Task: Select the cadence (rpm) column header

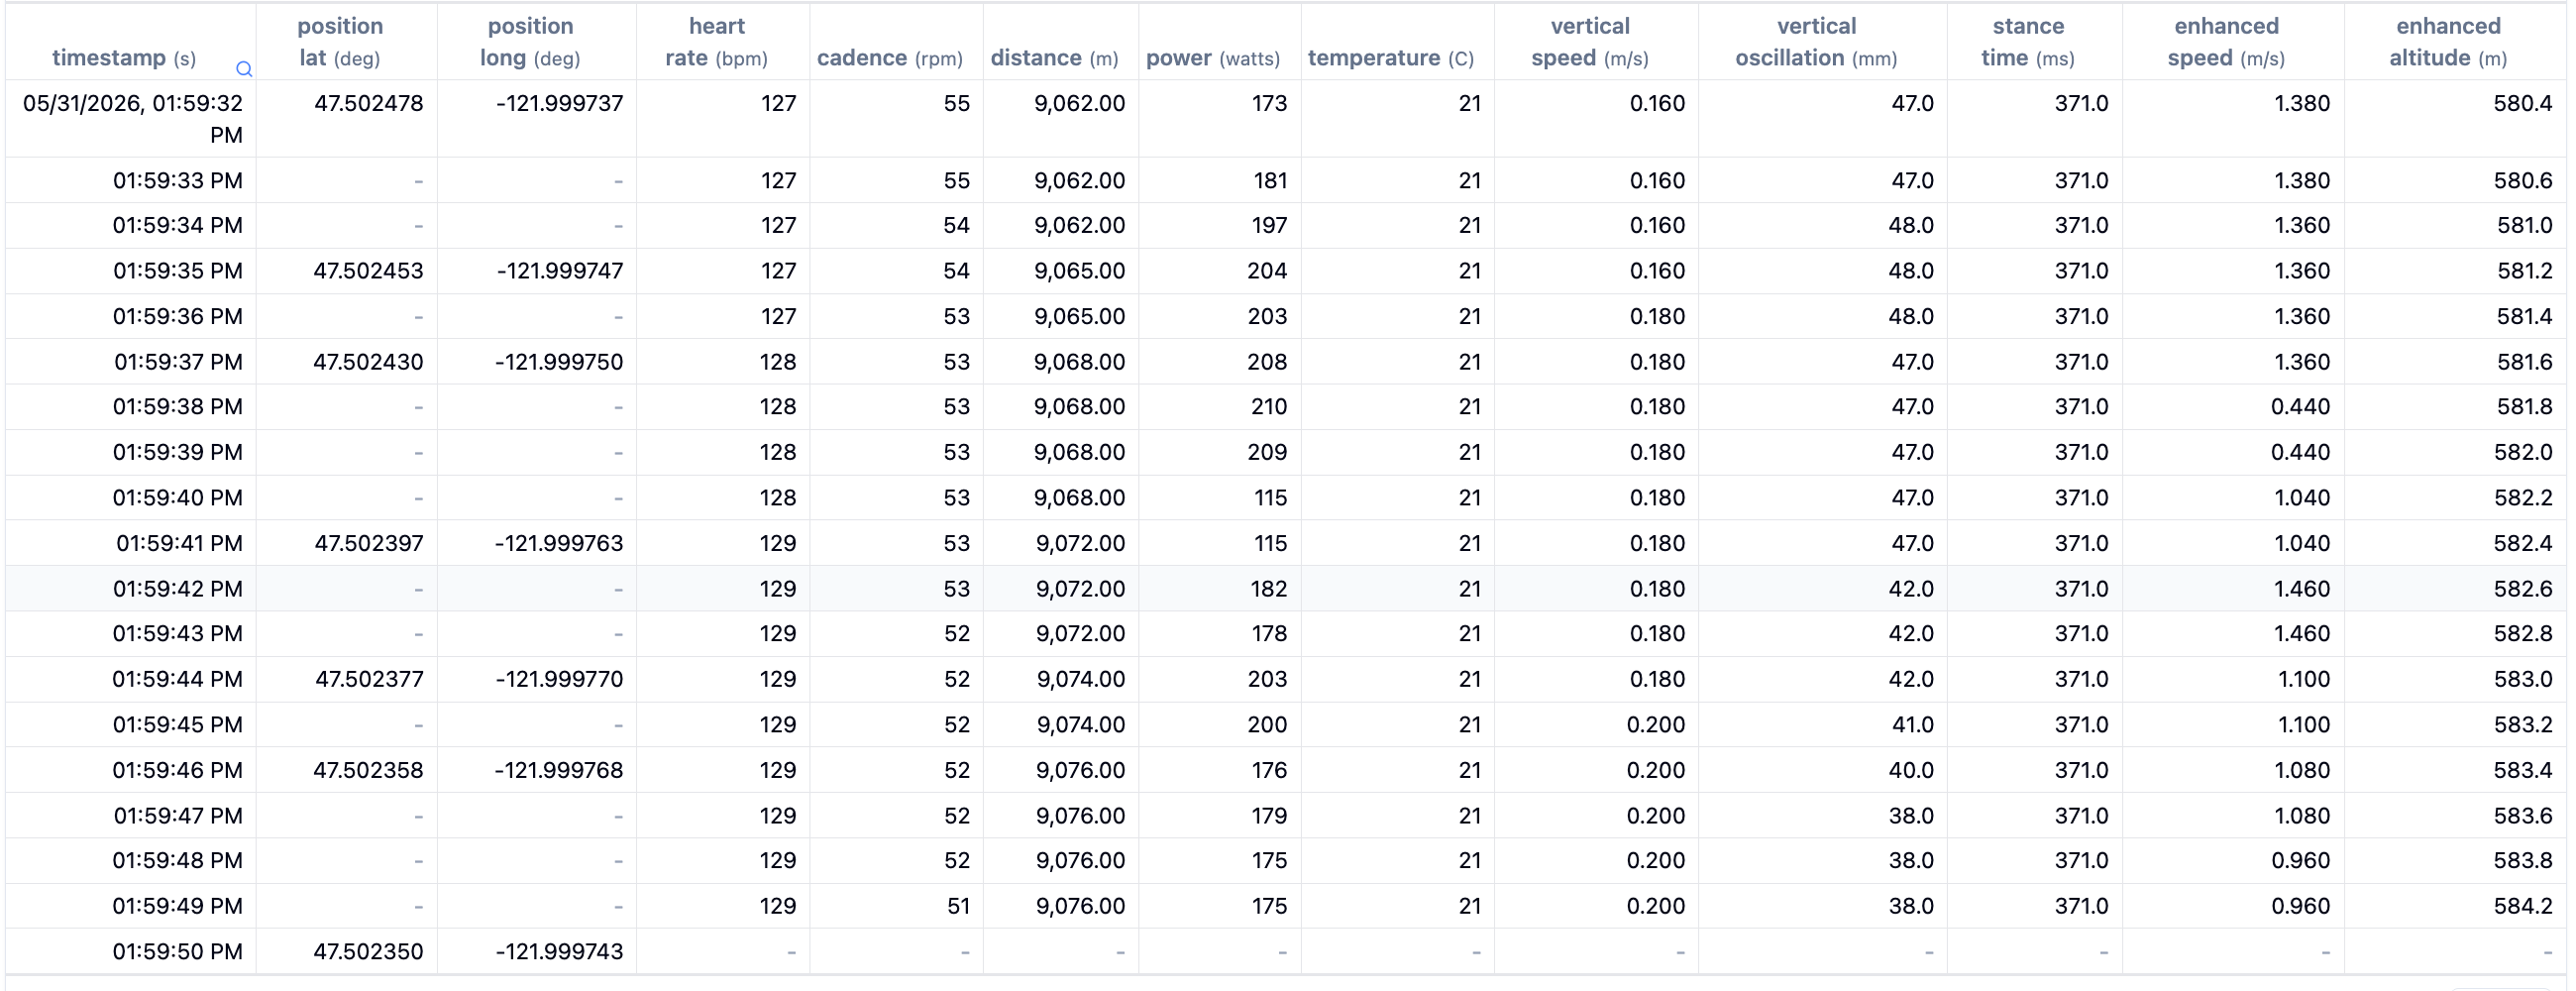Action: [890, 58]
